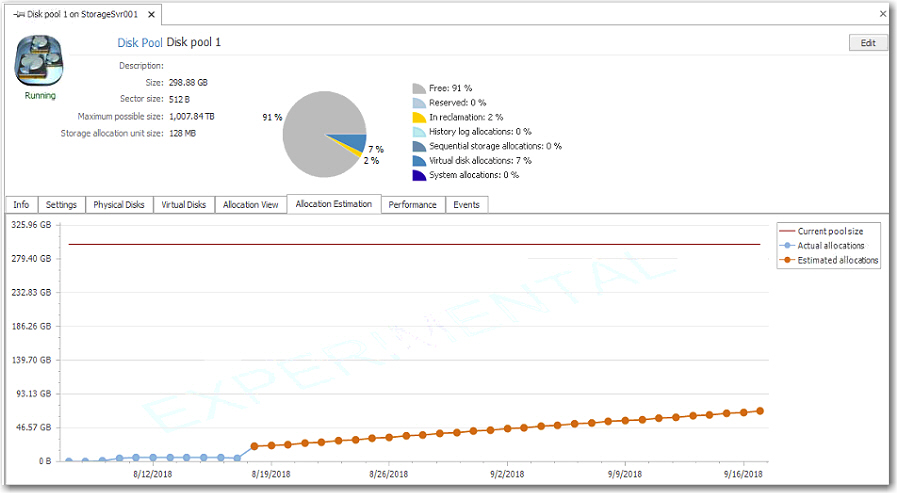Click the Estimated allocations legend marker
The height and width of the screenshot is (493, 897).
(788, 260)
